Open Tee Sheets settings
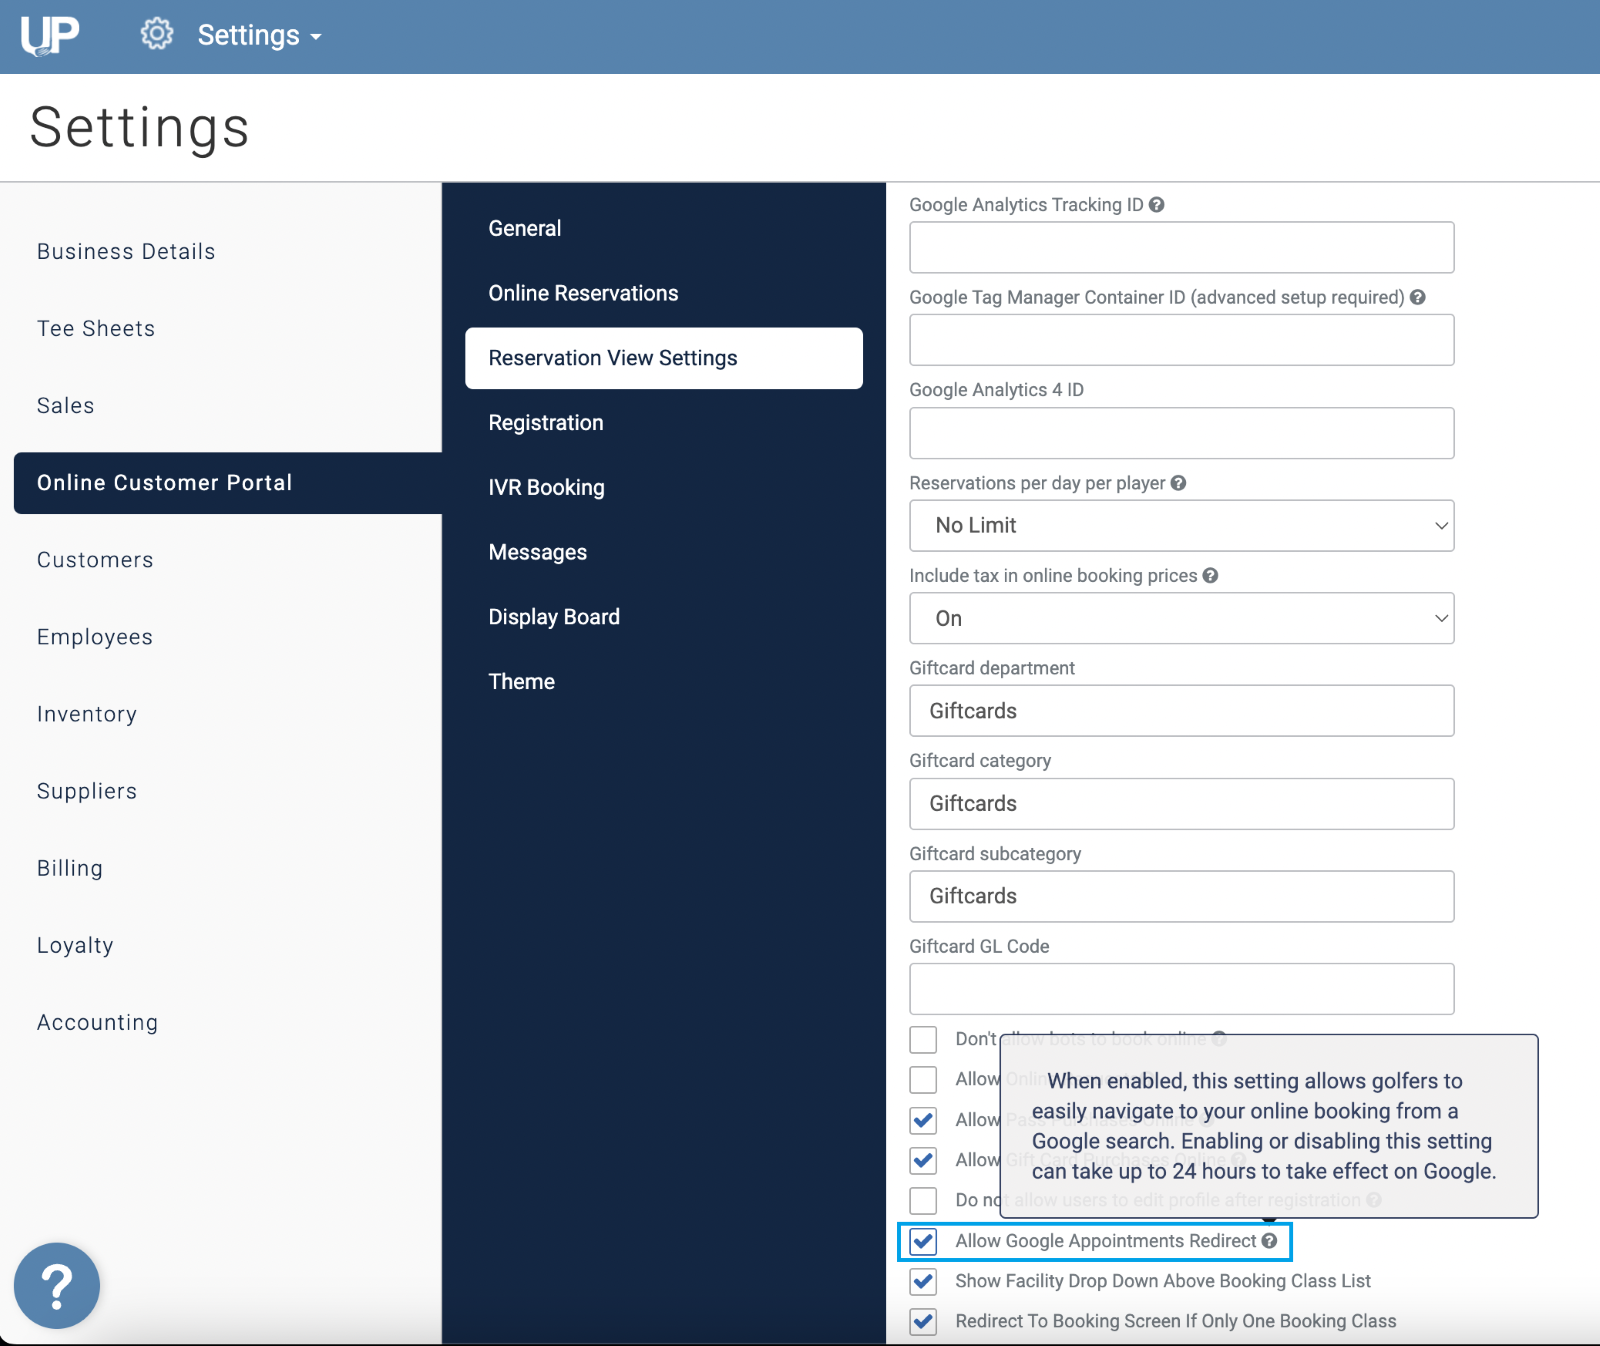Viewport: 1600px width, 1346px height. 96,329
